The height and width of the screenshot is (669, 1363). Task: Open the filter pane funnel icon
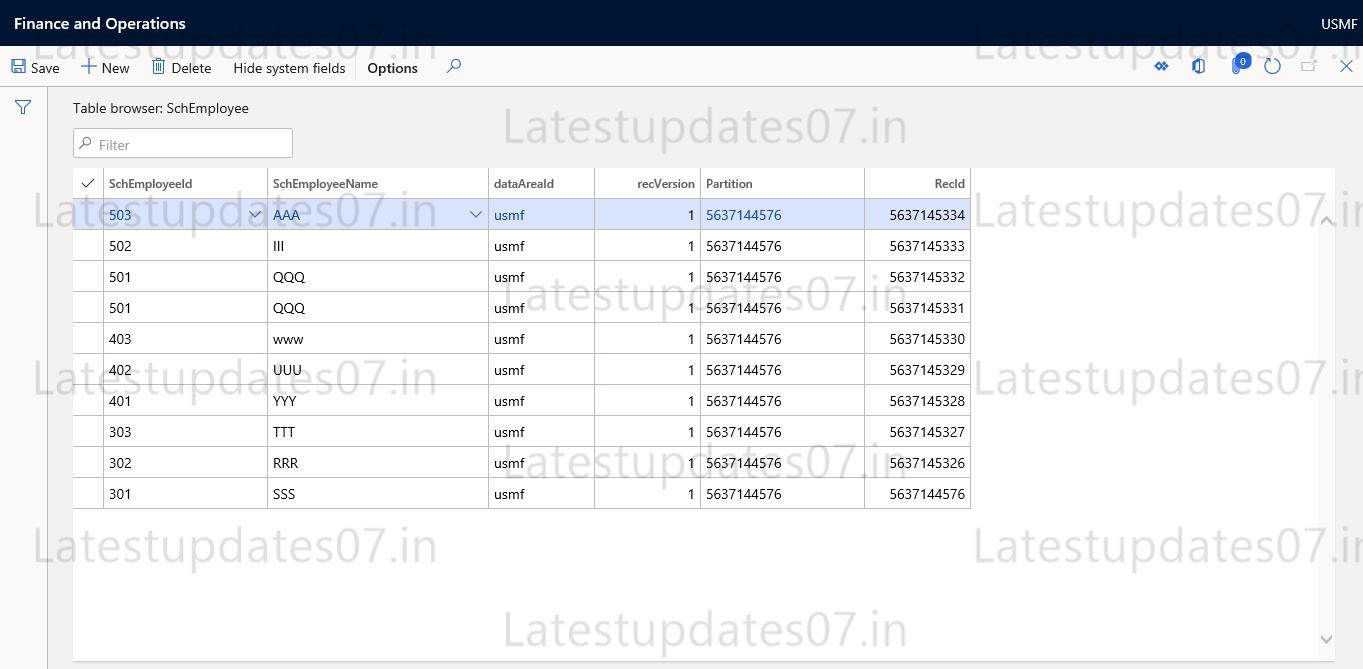point(22,107)
